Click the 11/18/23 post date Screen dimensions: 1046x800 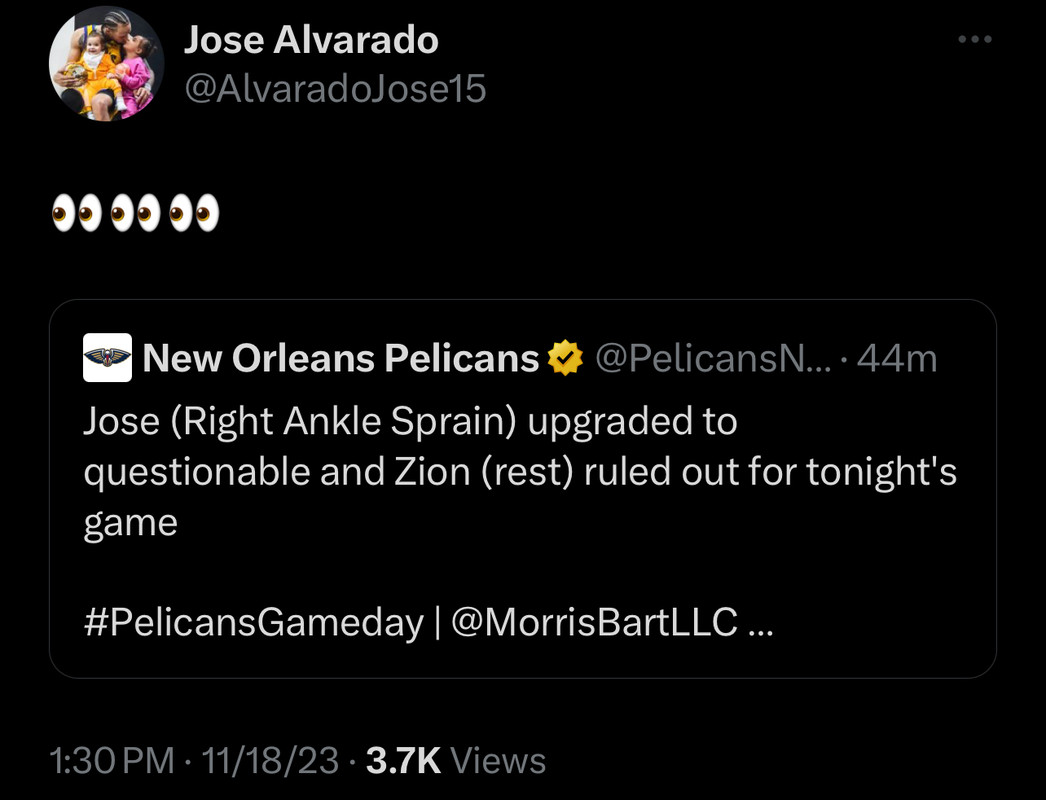[x=270, y=761]
